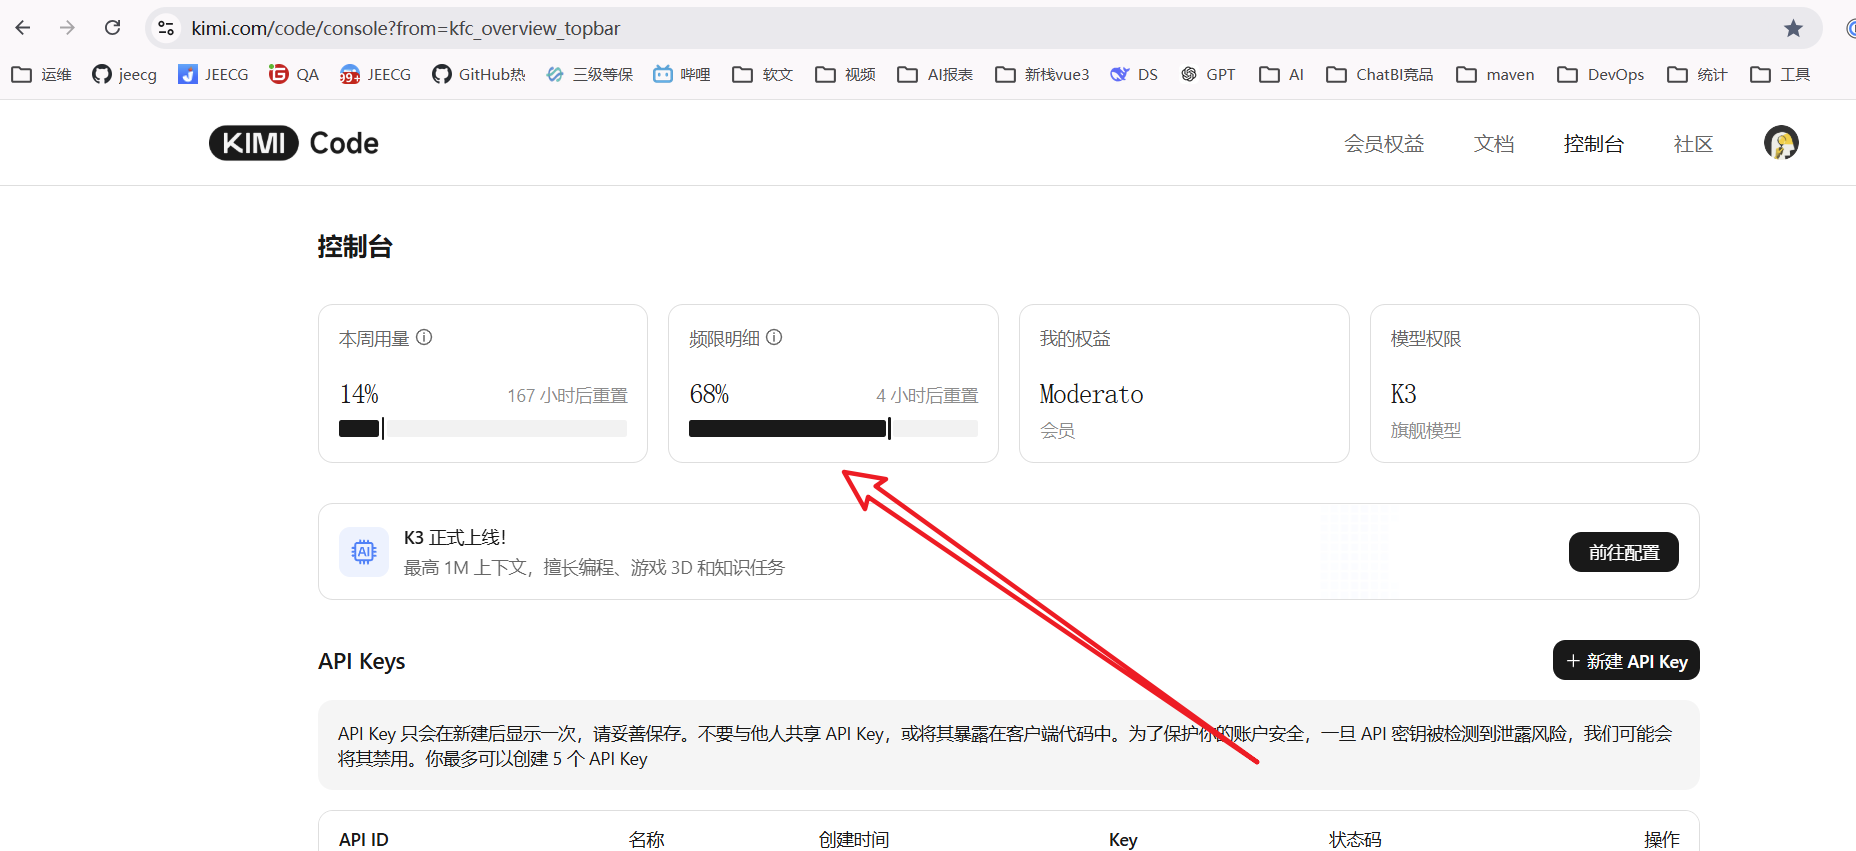Open the QA bookmark
This screenshot has height=851, width=1856.
pyautogui.click(x=294, y=74)
